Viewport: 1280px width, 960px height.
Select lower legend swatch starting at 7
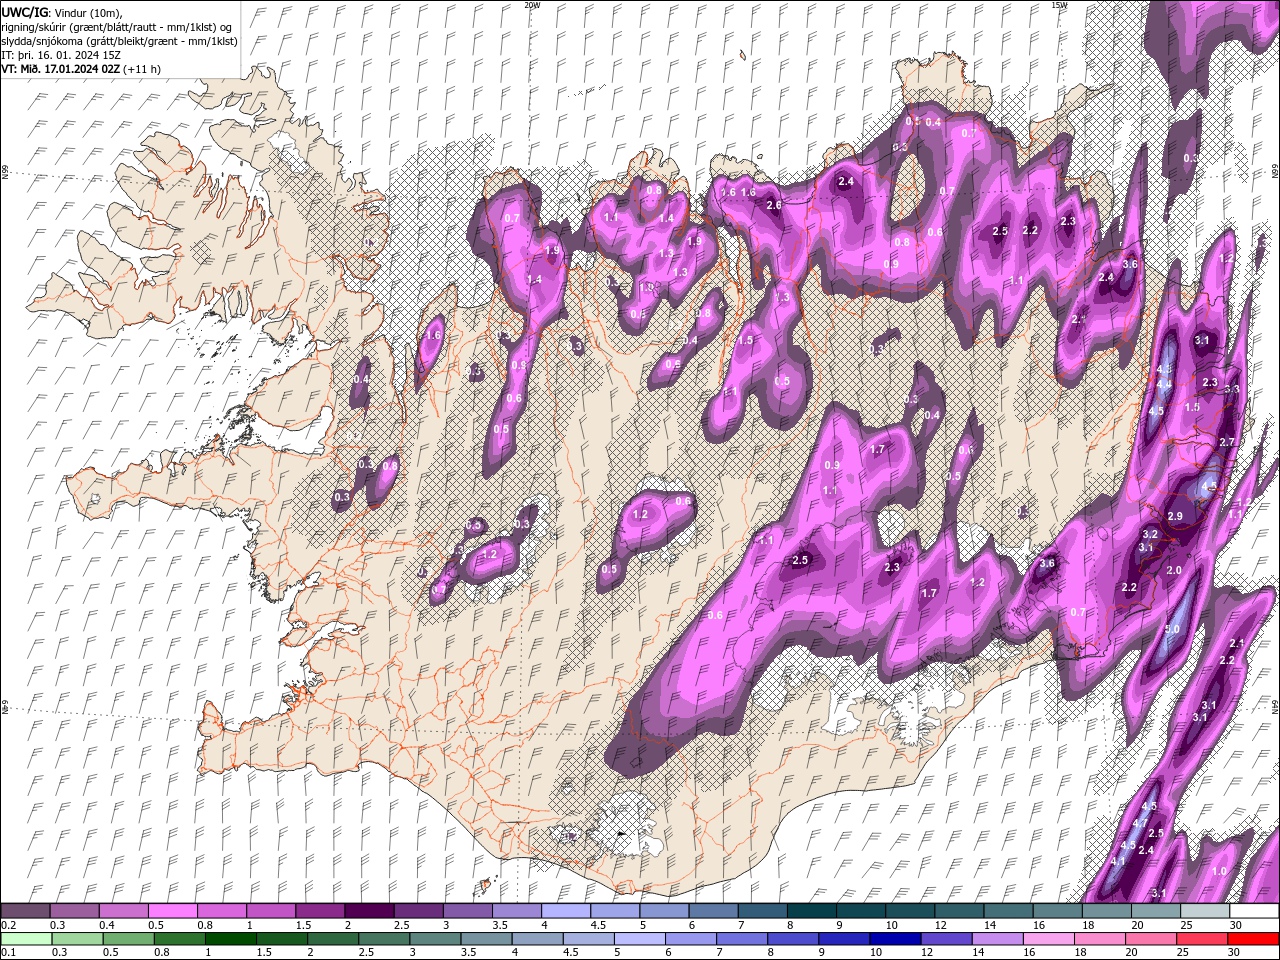742,939
